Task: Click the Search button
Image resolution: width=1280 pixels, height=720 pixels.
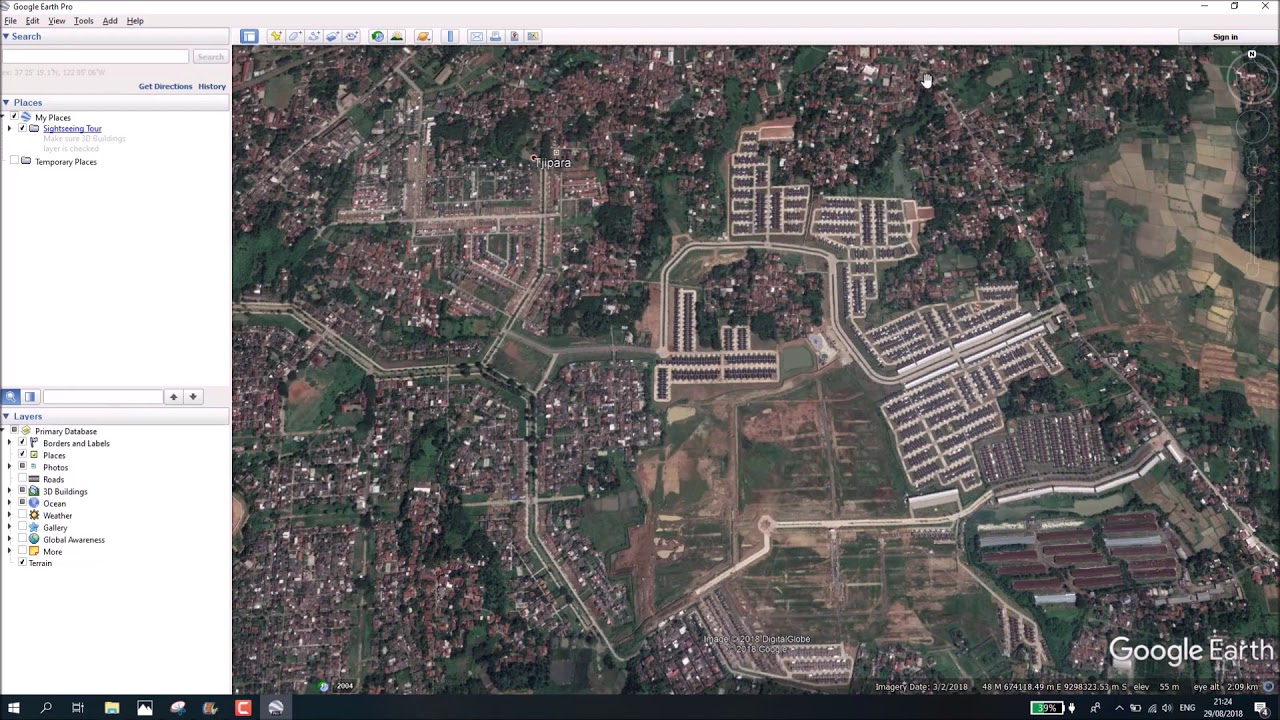Action: (x=210, y=57)
